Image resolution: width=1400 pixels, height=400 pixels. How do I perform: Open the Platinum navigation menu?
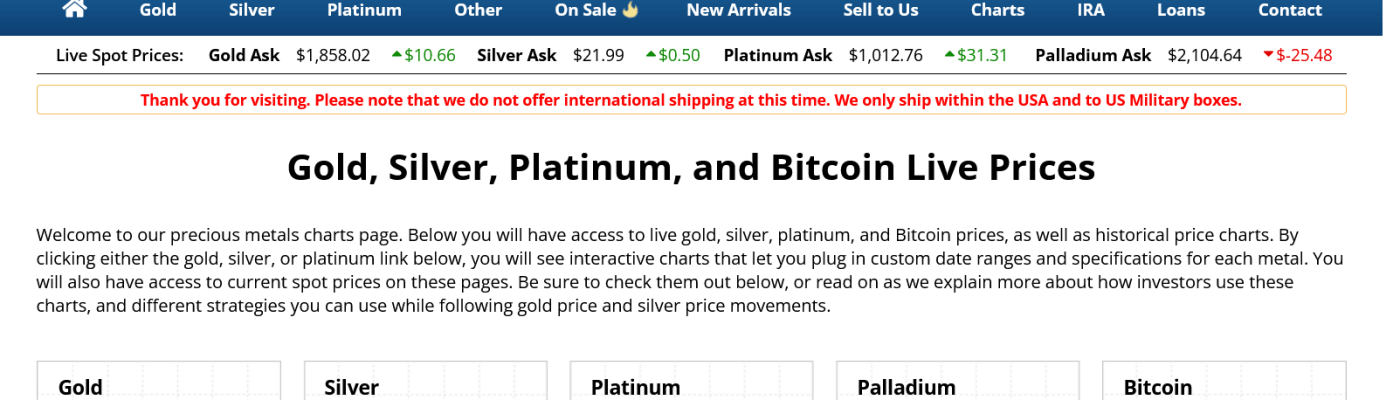pos(364,10)
